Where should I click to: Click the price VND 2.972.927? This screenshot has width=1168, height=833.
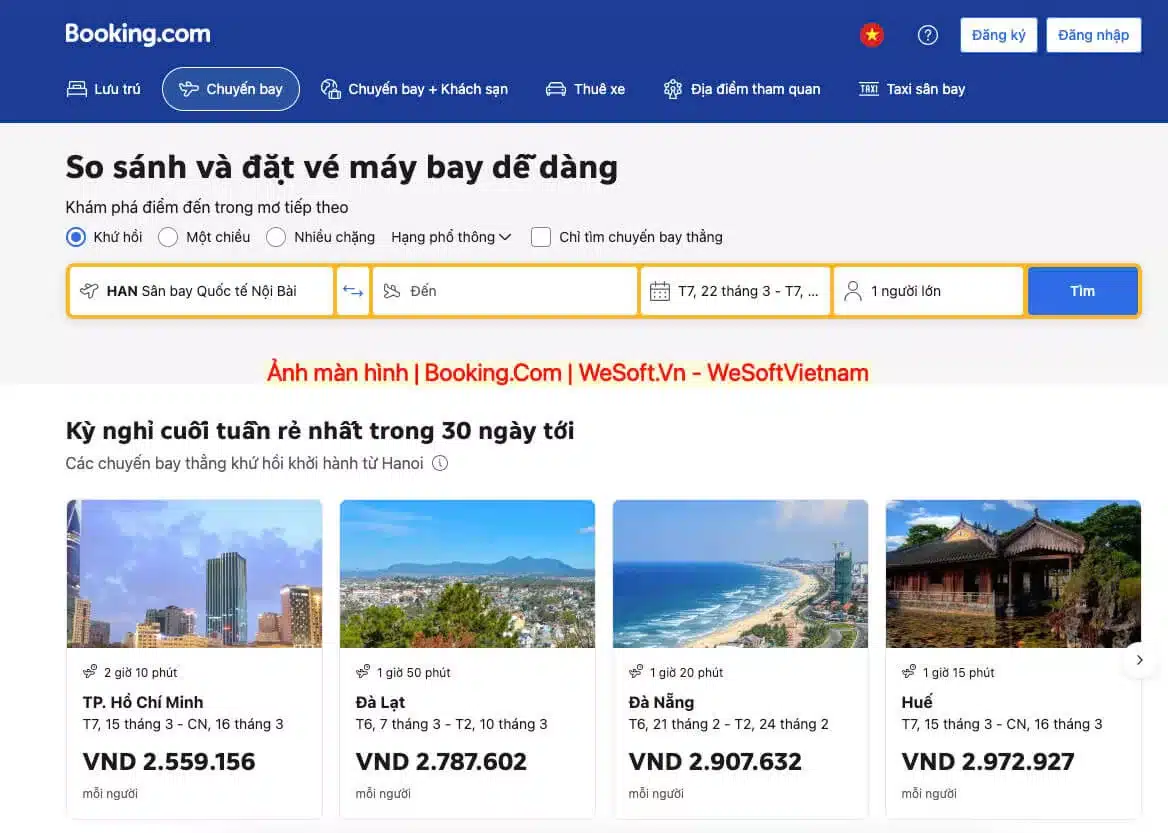988,761
